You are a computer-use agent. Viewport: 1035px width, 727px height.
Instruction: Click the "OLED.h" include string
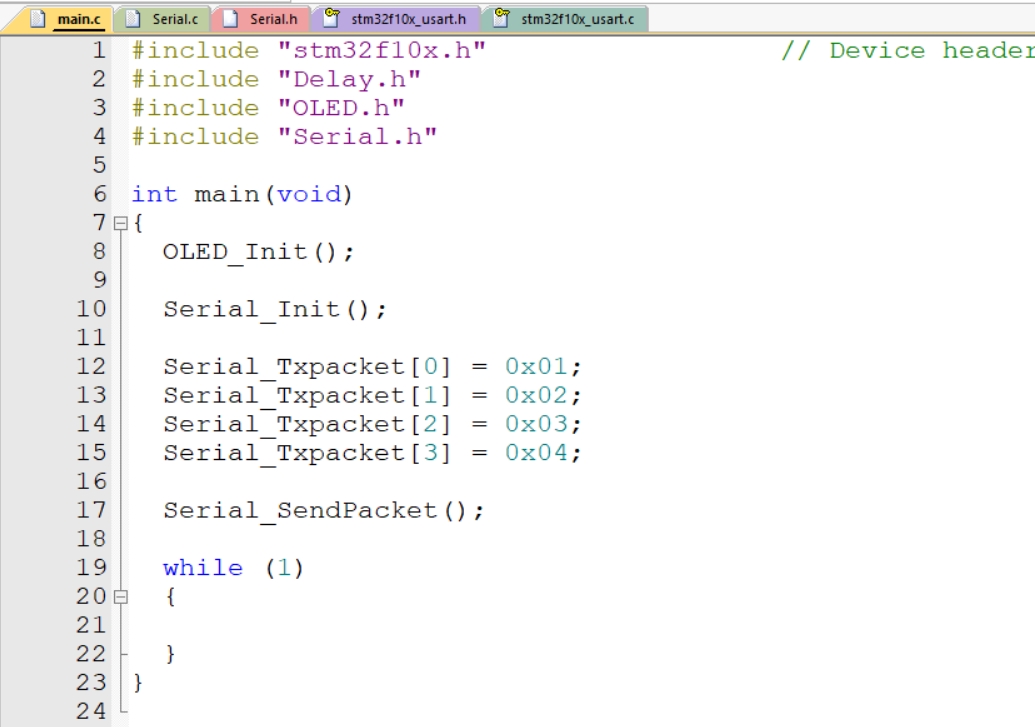341,108
